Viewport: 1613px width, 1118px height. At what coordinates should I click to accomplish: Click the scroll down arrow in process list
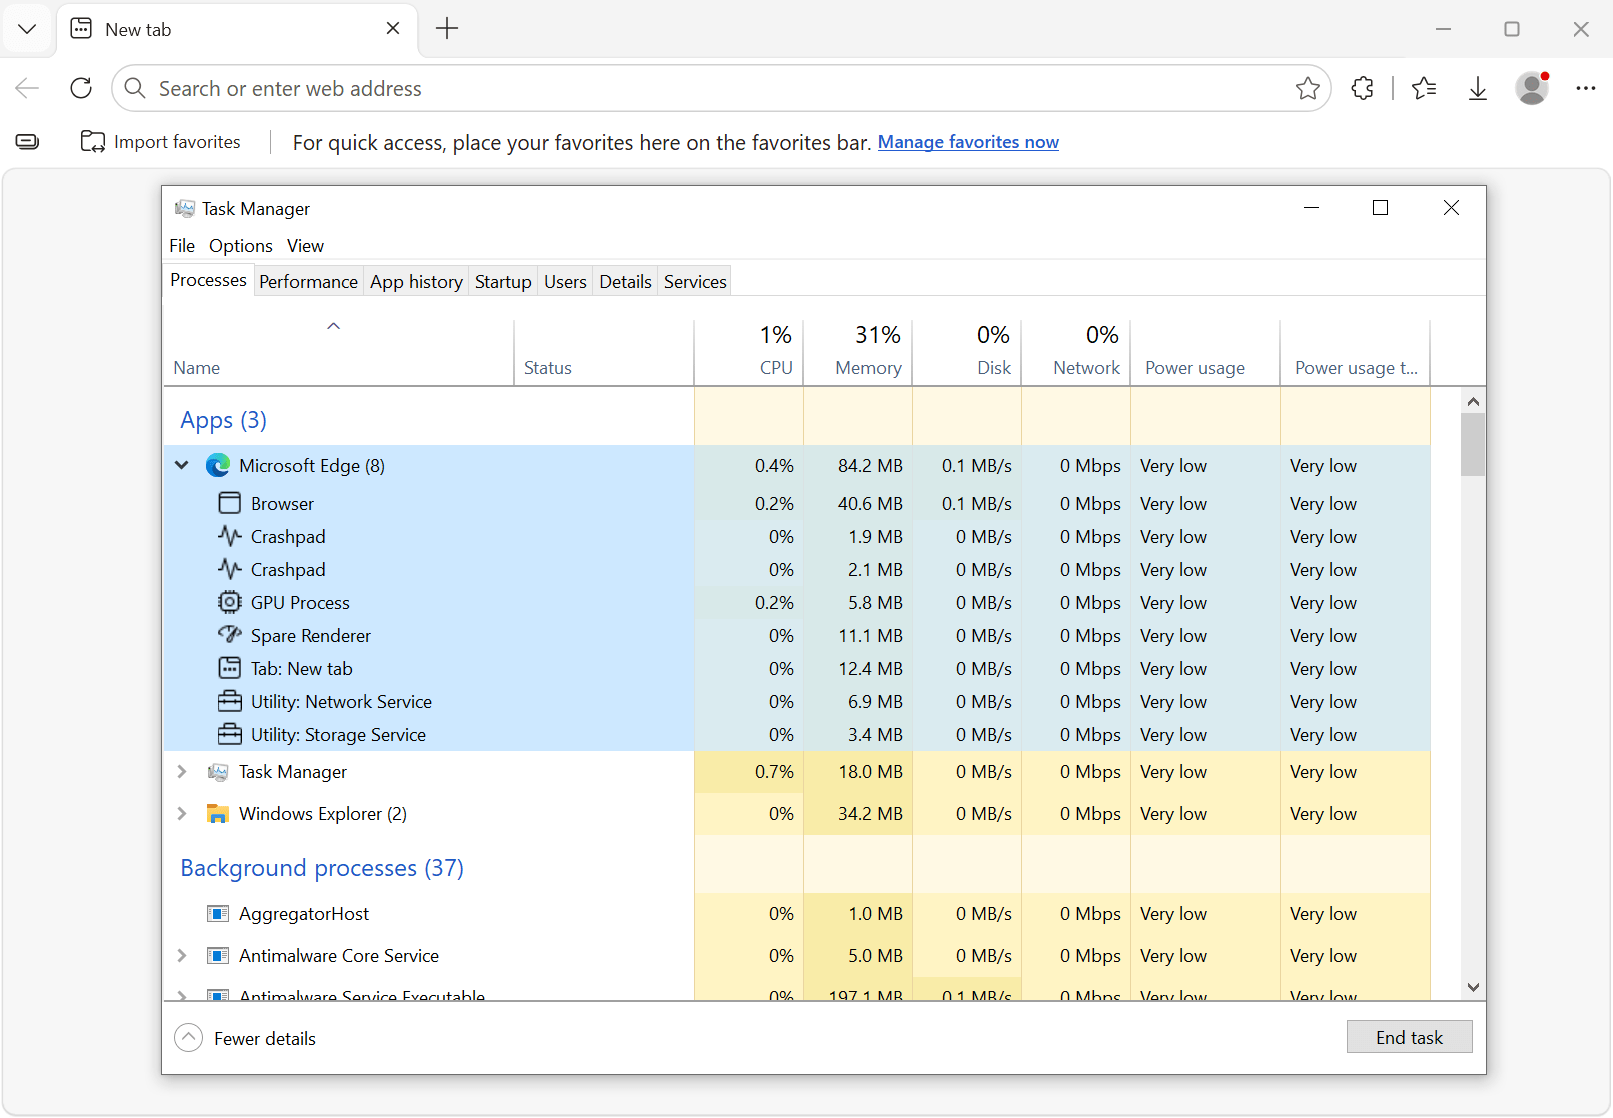(x=1473, y=987)
